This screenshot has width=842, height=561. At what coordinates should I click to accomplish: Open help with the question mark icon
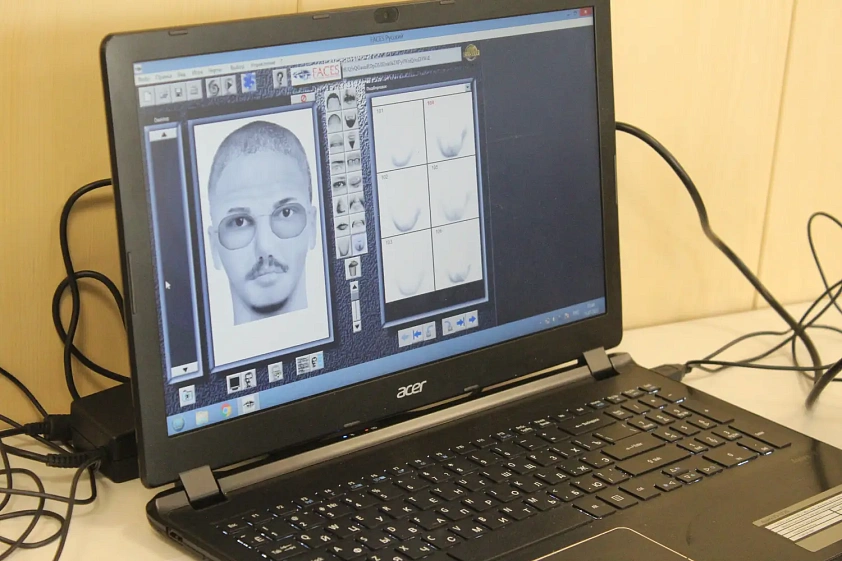279,79
